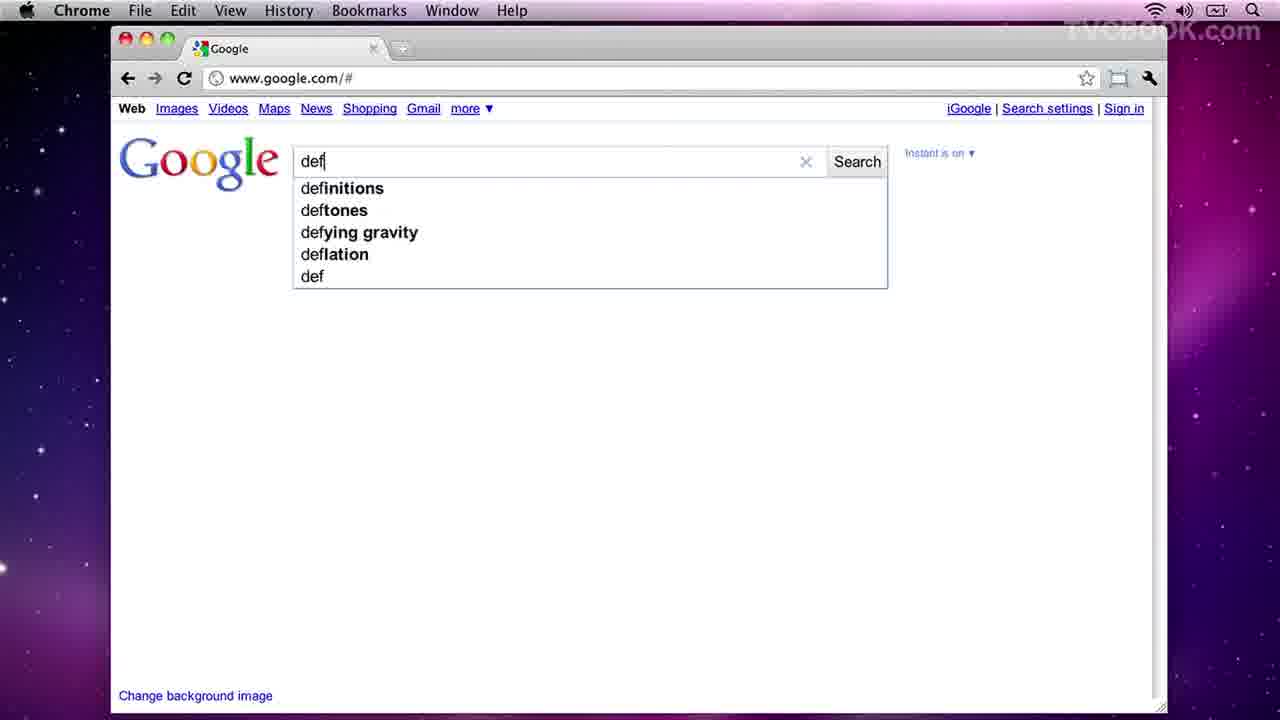
Task: Choose the 'deflation' suggestion
Action: pyautogui.click(x=590, y=254)
